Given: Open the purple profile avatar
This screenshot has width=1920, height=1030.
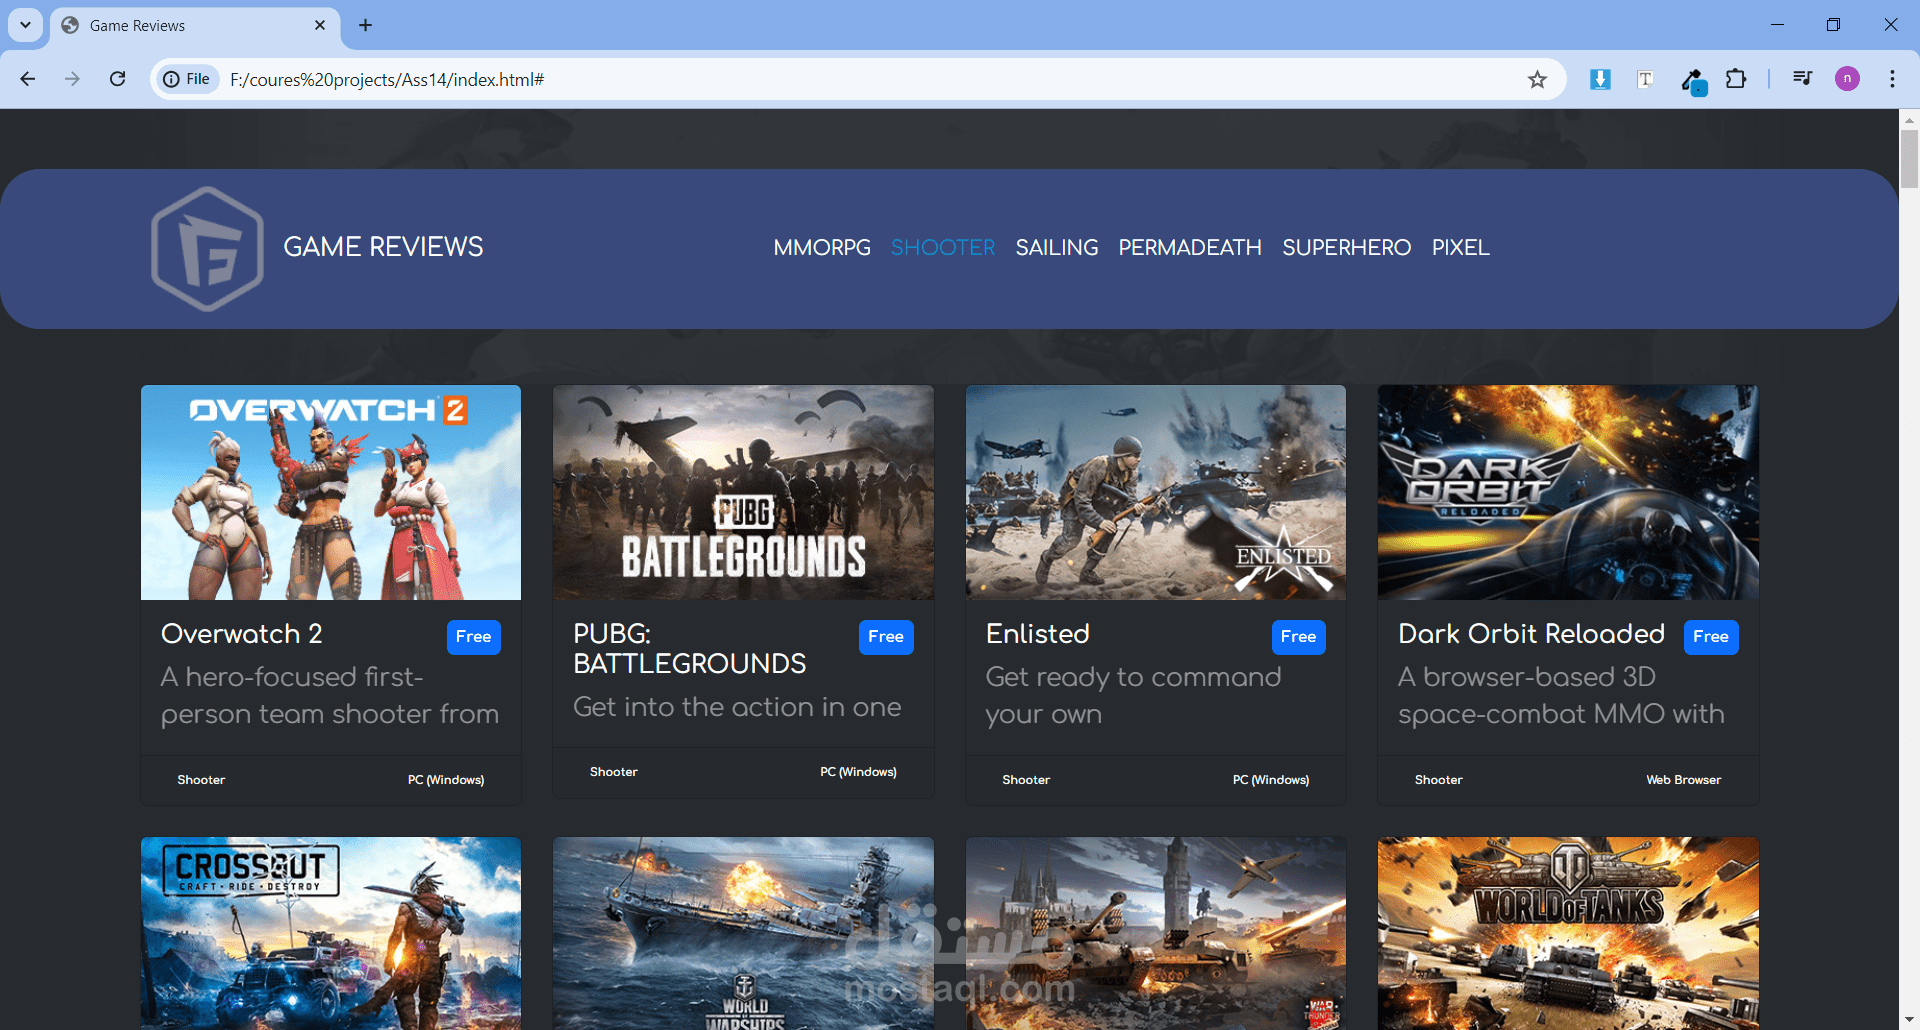Looking at the screenshot, I should [x=1847, y=79].
